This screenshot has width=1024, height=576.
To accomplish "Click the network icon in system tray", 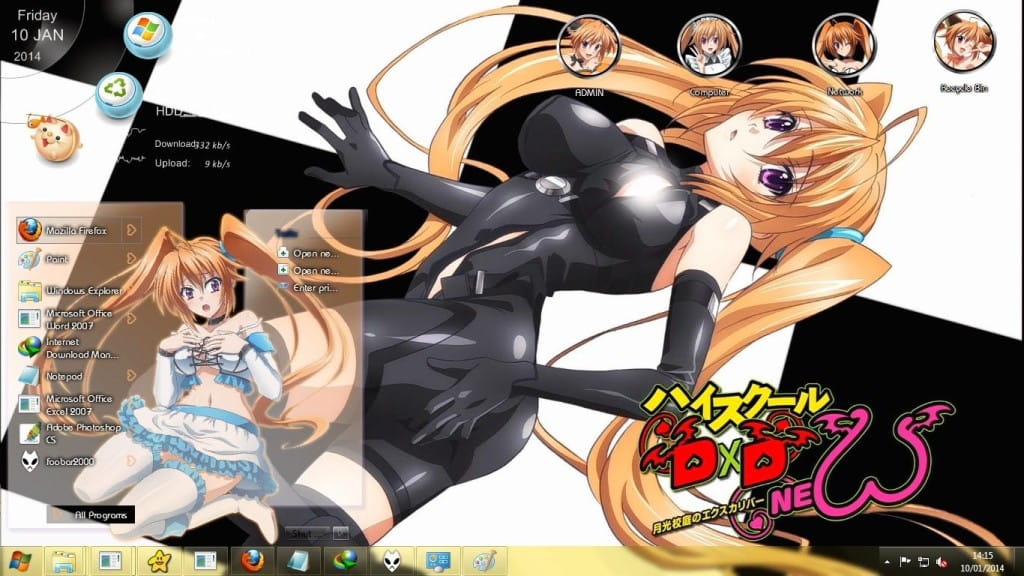I will (x=923, y=562).
